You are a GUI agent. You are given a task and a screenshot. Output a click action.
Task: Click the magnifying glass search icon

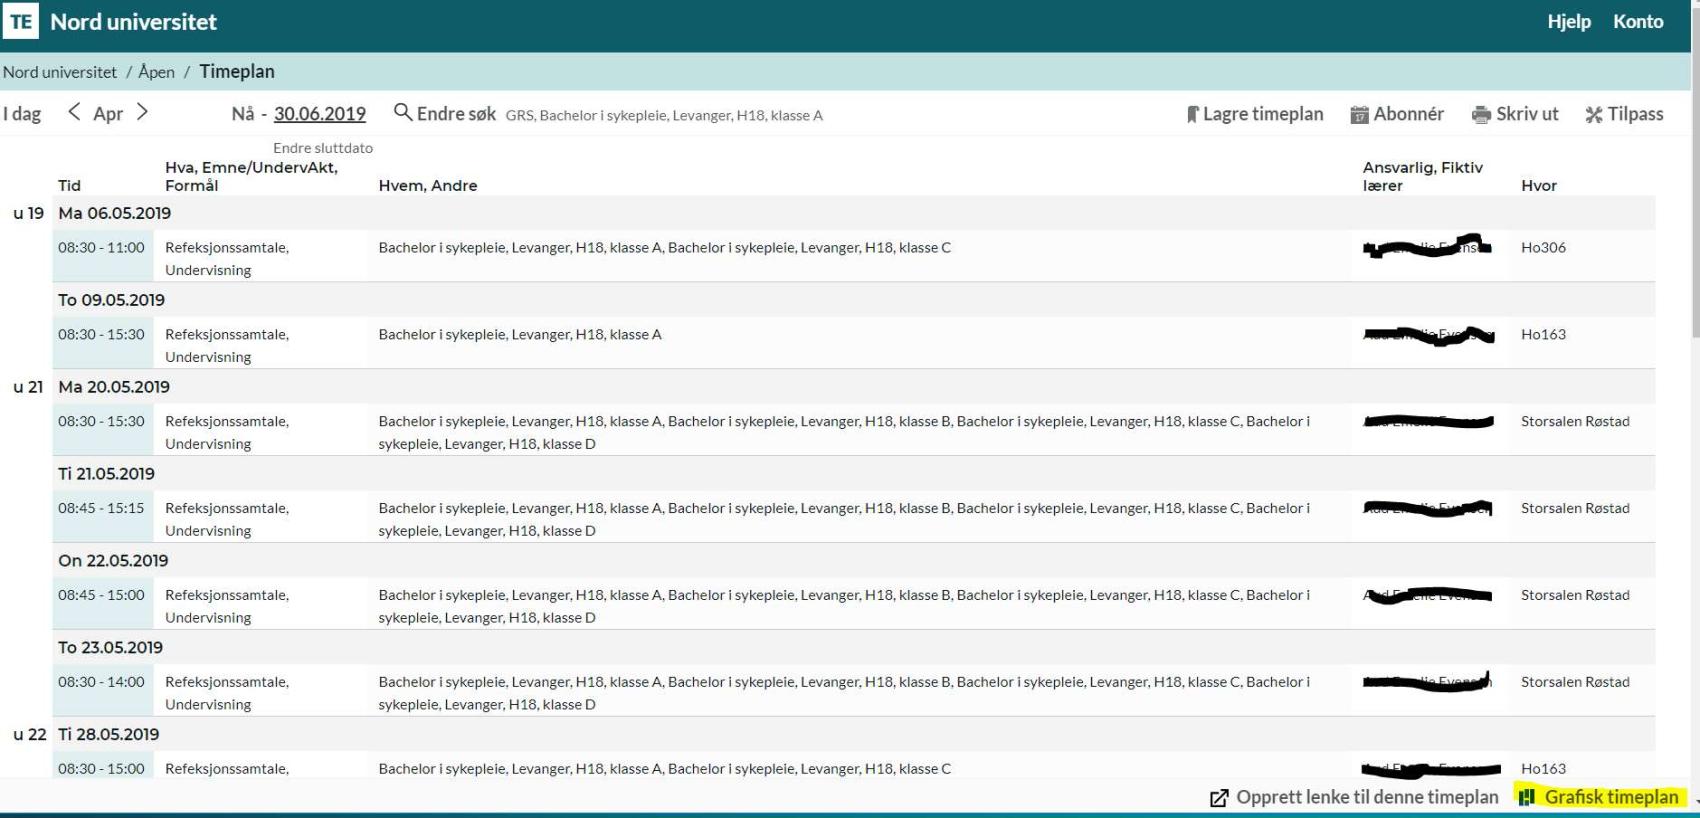coord(402,112)
